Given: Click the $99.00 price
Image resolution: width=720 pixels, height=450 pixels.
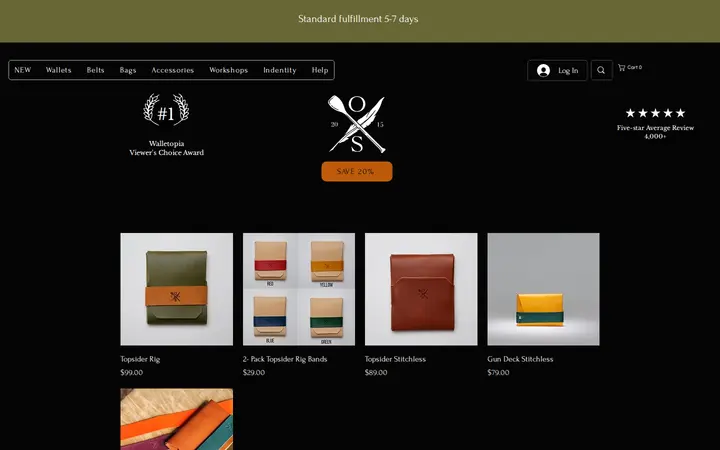Looking at the screenshot, I should coord(131,372).
